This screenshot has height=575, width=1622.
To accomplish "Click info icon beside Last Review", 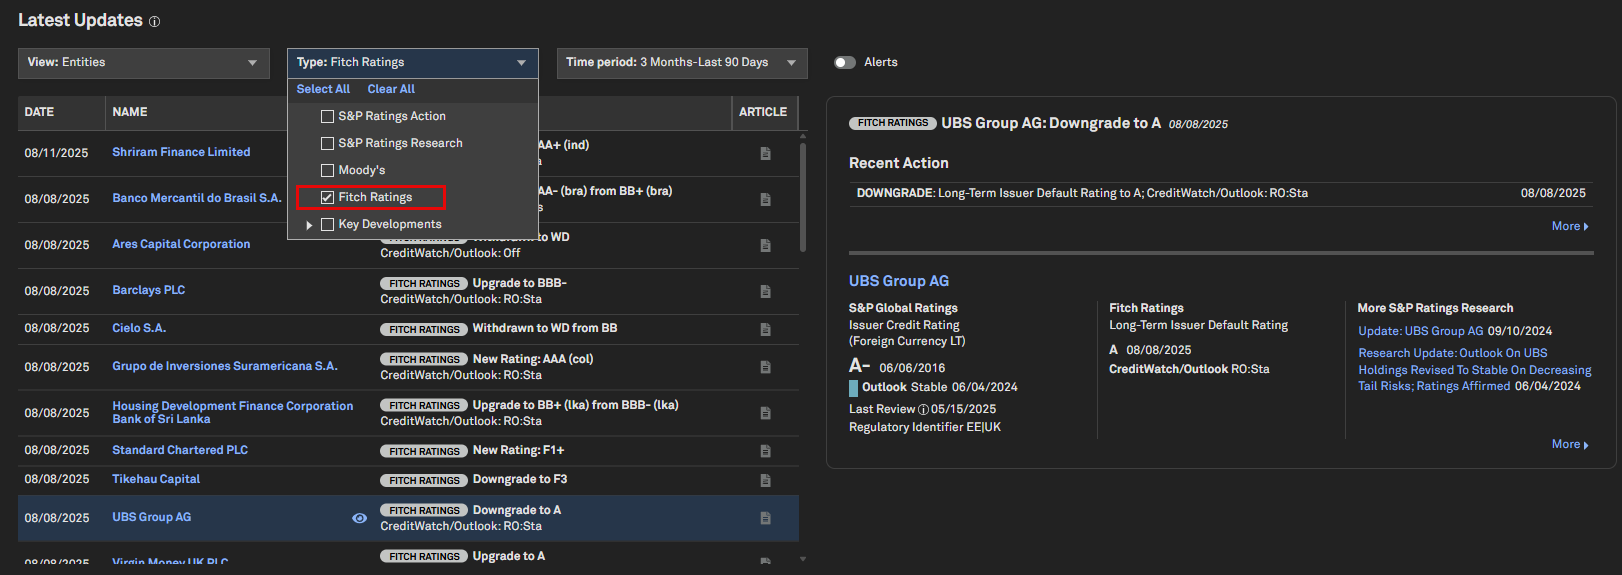I will (x=923, y=409).
